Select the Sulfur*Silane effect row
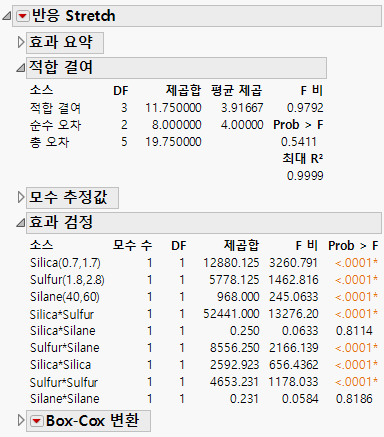This screenshot has height=437, width=384. pyautogui.click(x=204, y=348)
